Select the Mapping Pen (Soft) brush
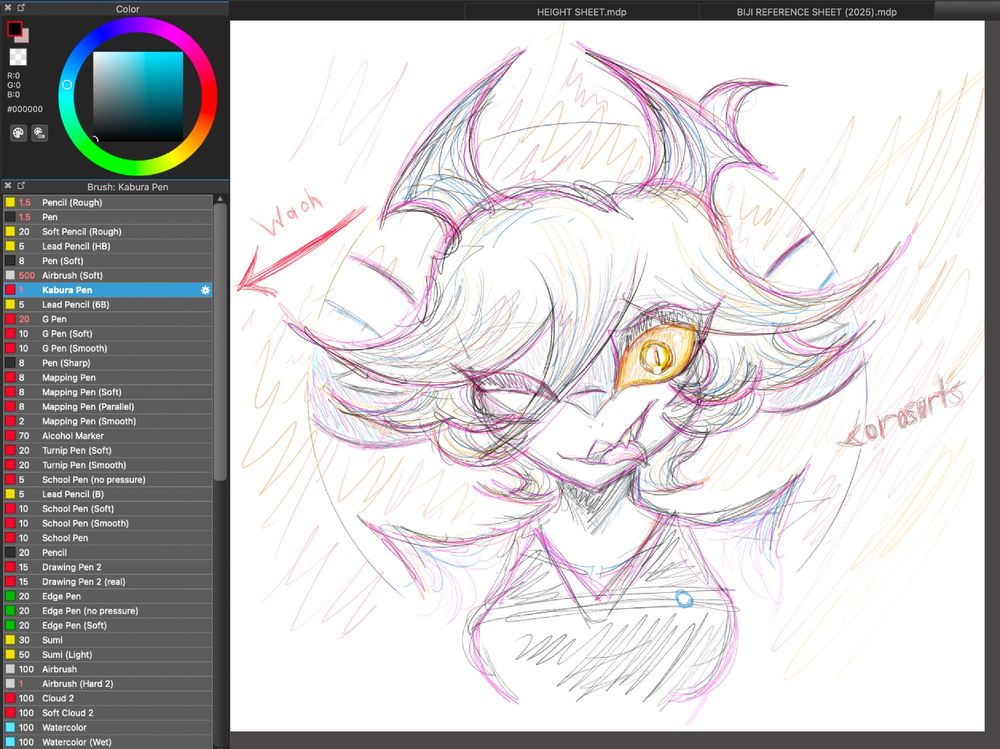Screen dimensions: 1000x749 pyautogui.click(x=108, y=392)
